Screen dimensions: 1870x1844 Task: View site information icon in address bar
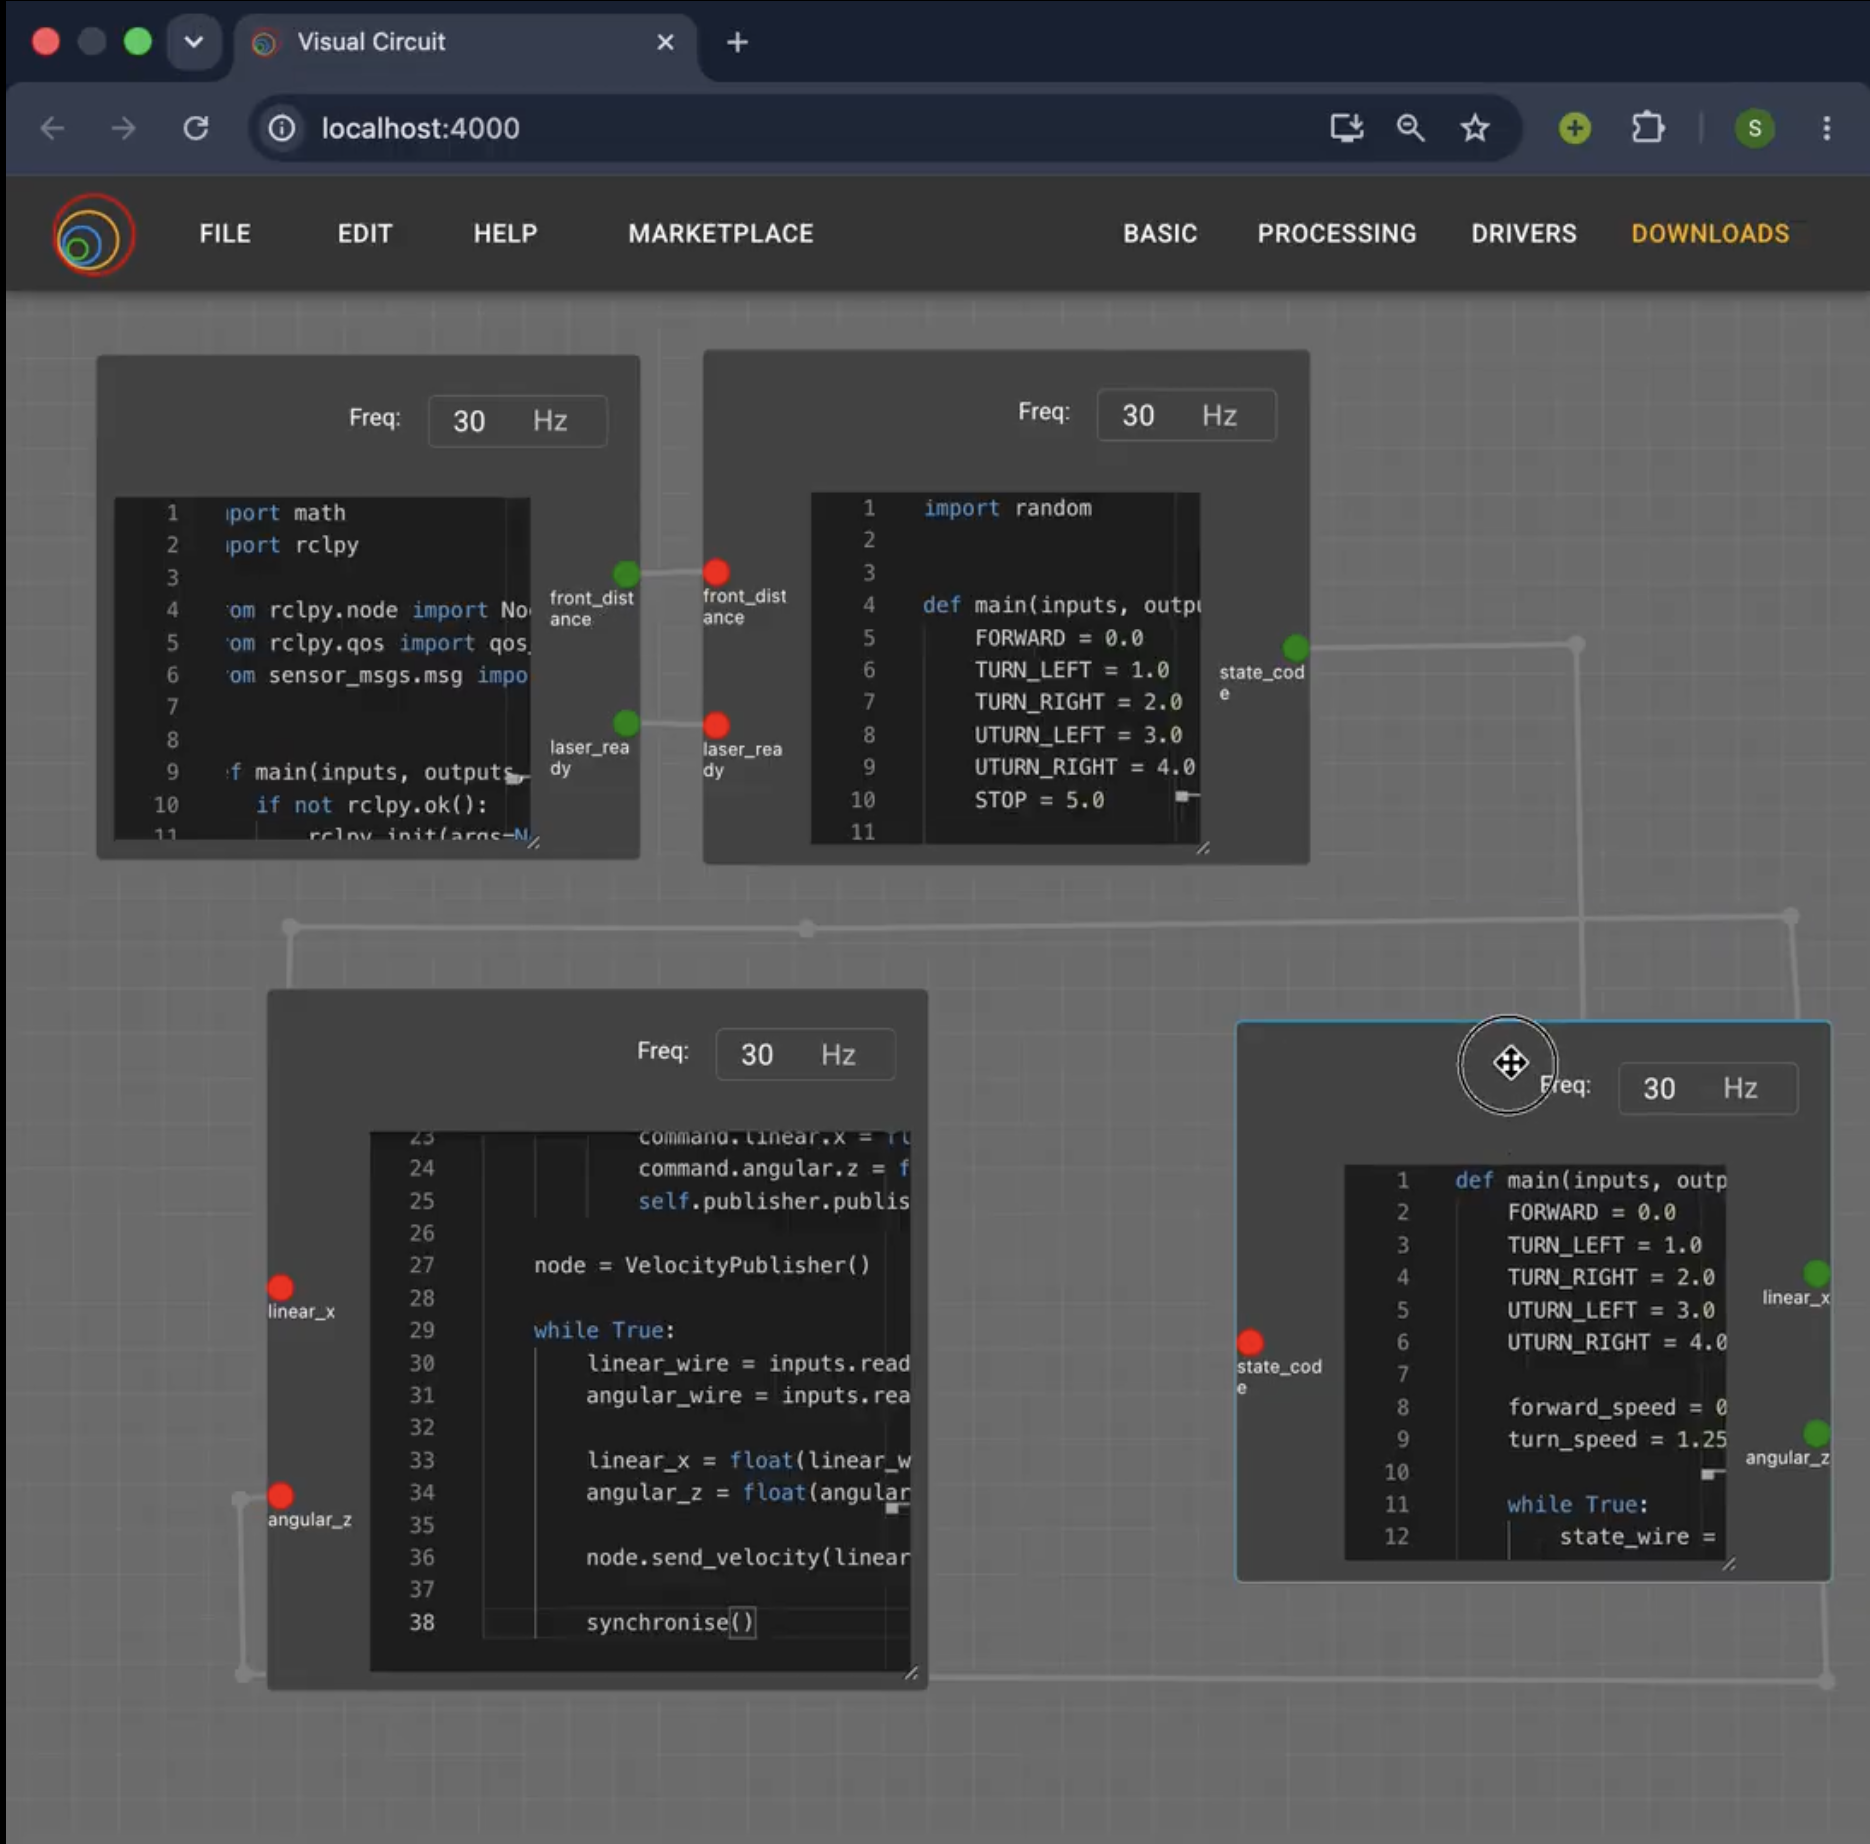[282, 128]
